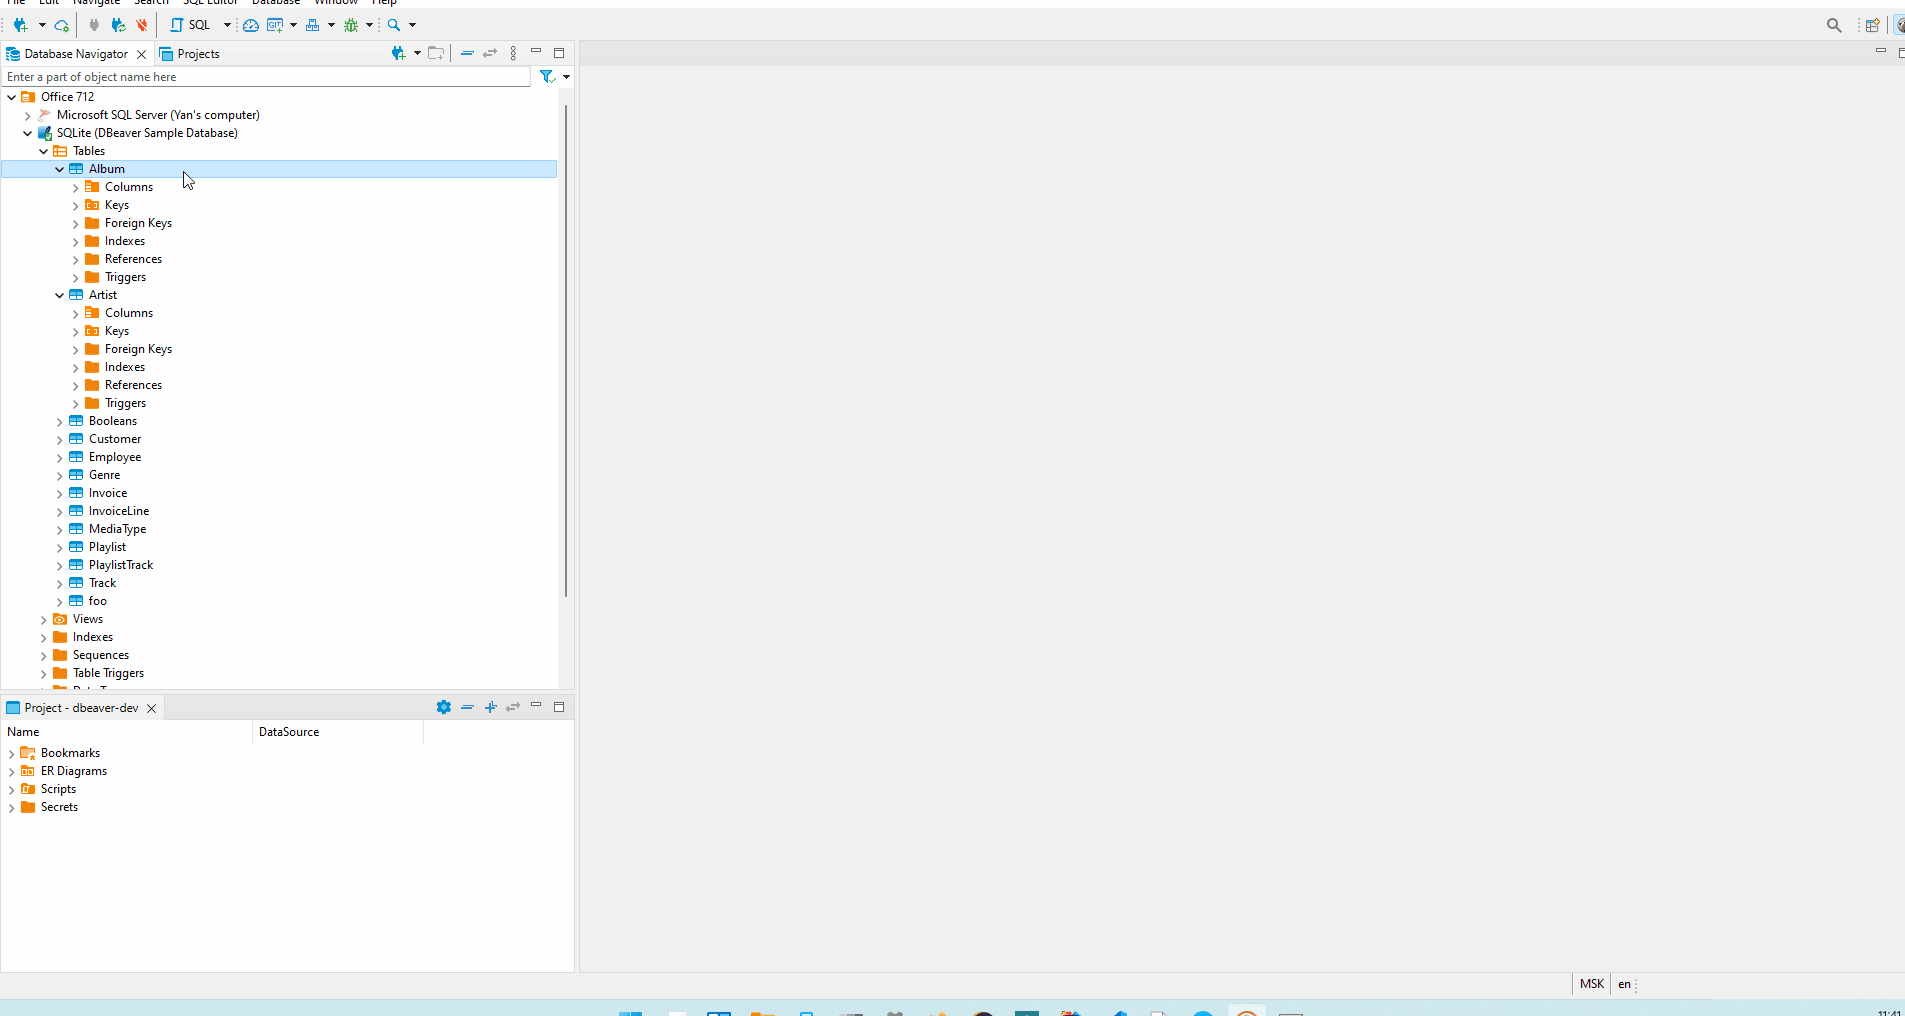This screenshot has width=1905, height=1016.
Task: Open the cloud explorer icon in main toolbar
Action: [x=61, y=25]
